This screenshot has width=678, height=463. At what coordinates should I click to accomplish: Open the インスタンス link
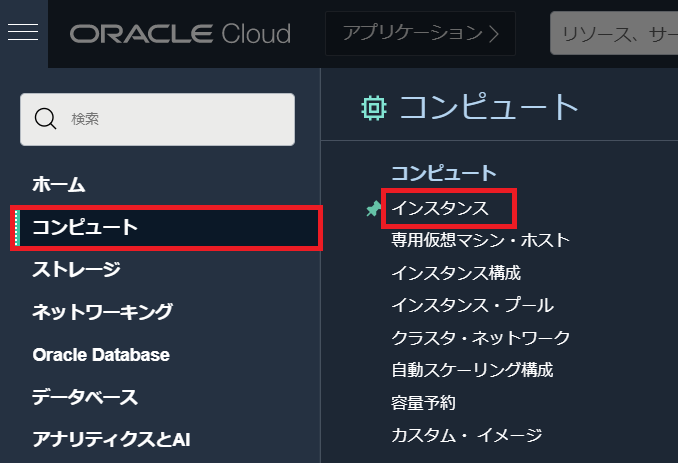pyautogui.click(x=439, y=208)
